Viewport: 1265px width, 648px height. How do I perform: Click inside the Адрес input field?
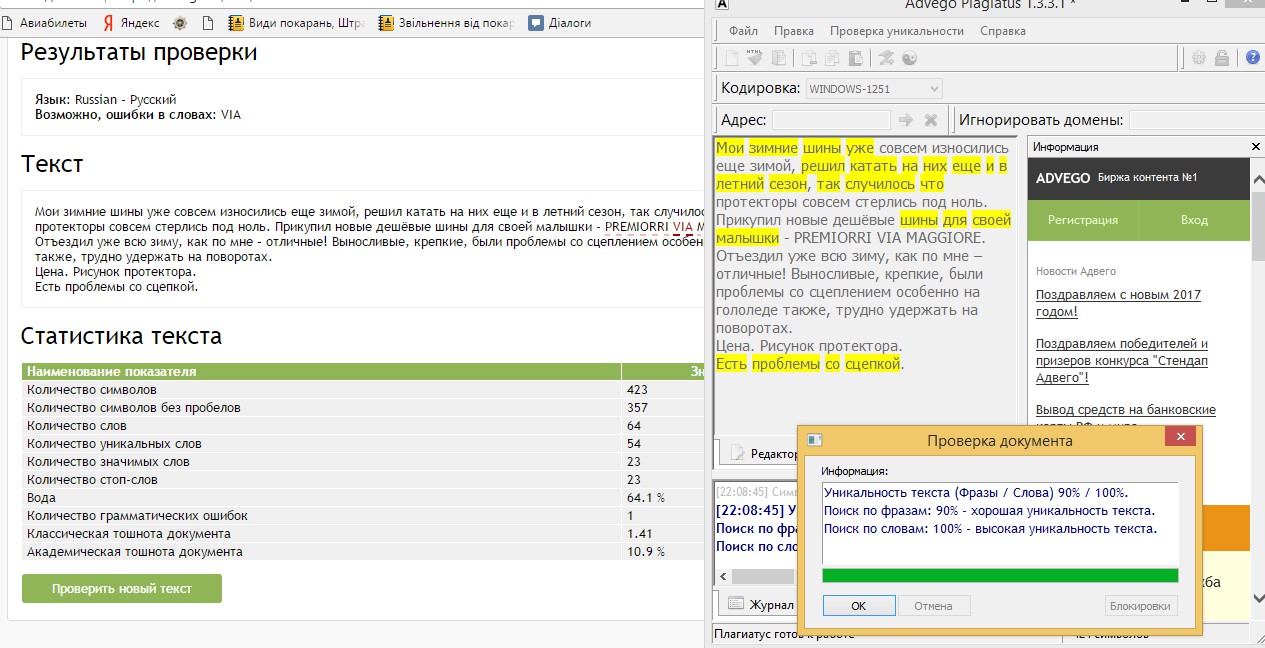(831, 120)
